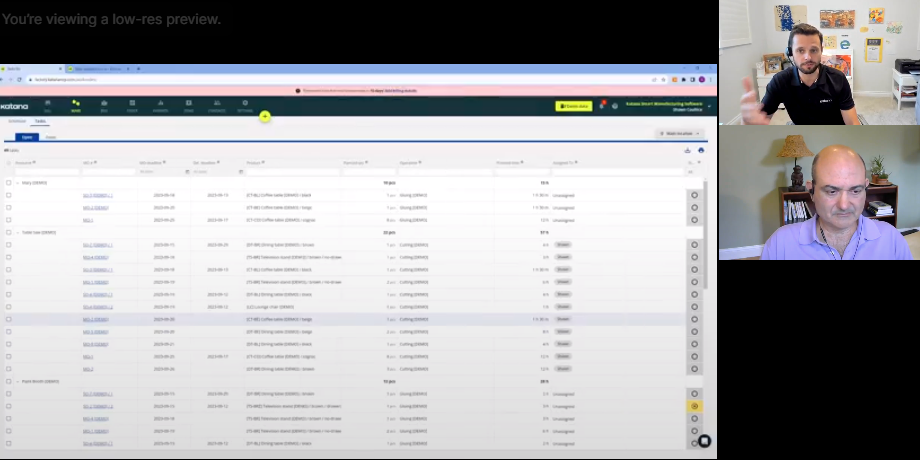The height and width of the screenshot is (460, 920).
Task: Click the table vertical scrollbar
Action: tap(706, 235)
